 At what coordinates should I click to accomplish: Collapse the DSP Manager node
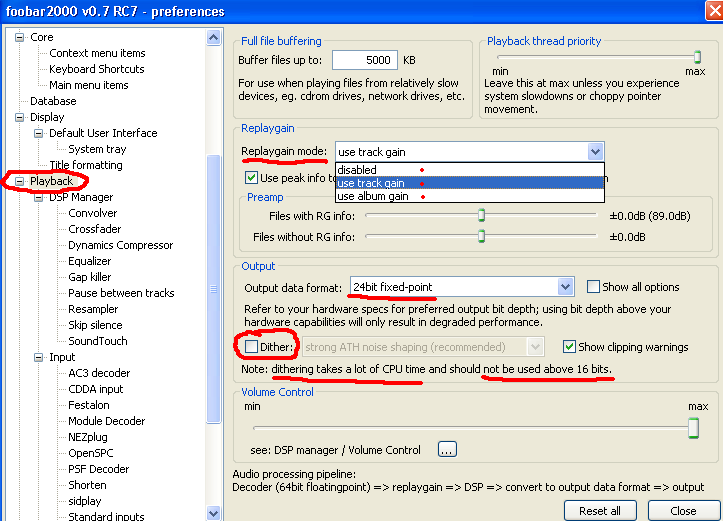click(x=39, y=197)
